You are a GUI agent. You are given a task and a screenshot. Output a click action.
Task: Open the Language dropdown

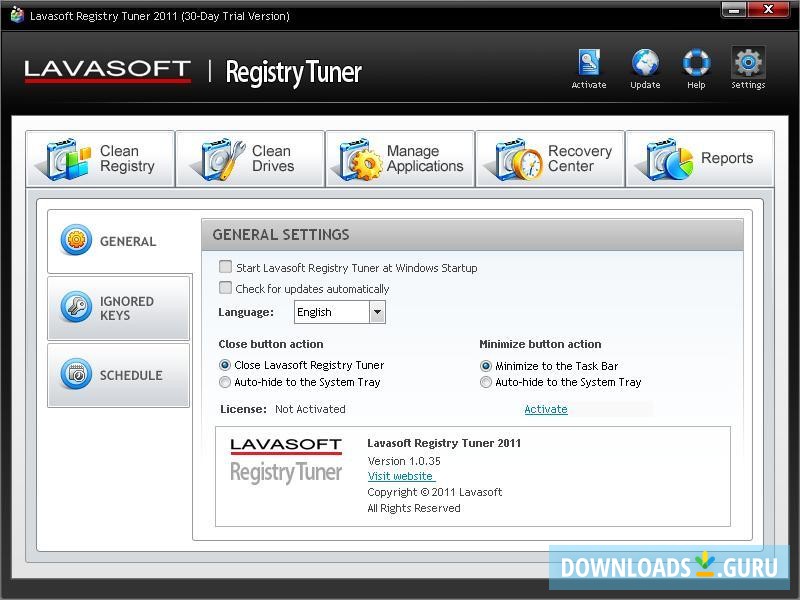coord(378,312)
